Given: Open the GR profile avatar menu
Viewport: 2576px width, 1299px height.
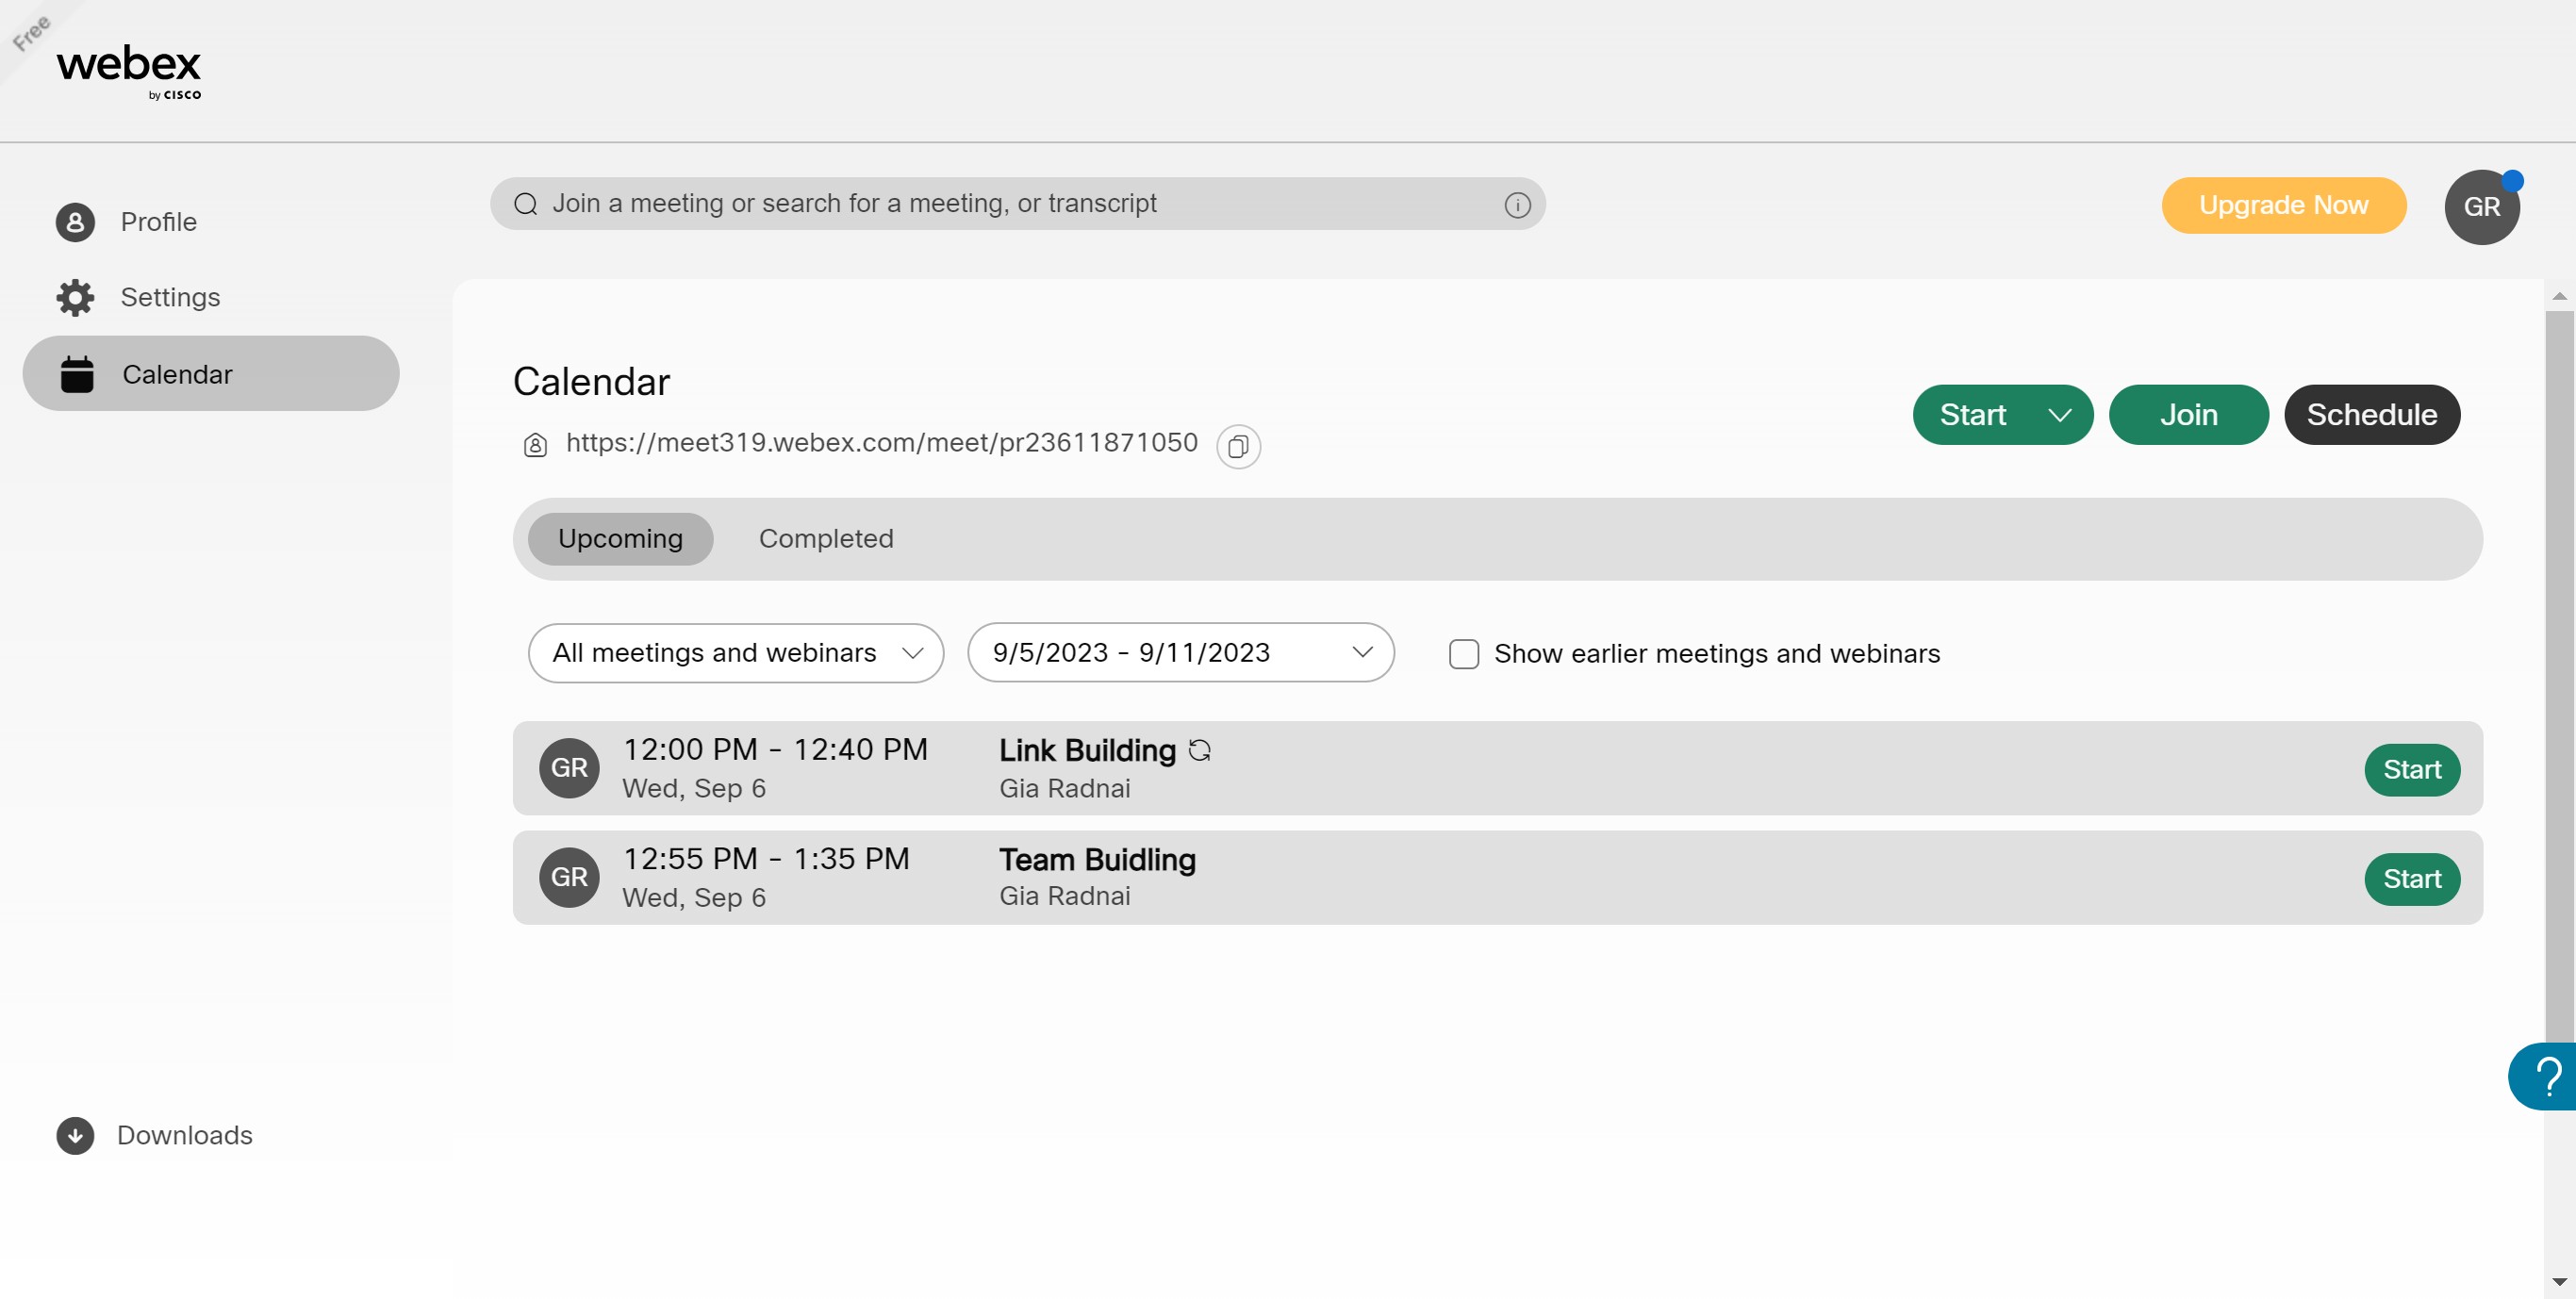Looking at the screenshot, I should (2481, 207).
